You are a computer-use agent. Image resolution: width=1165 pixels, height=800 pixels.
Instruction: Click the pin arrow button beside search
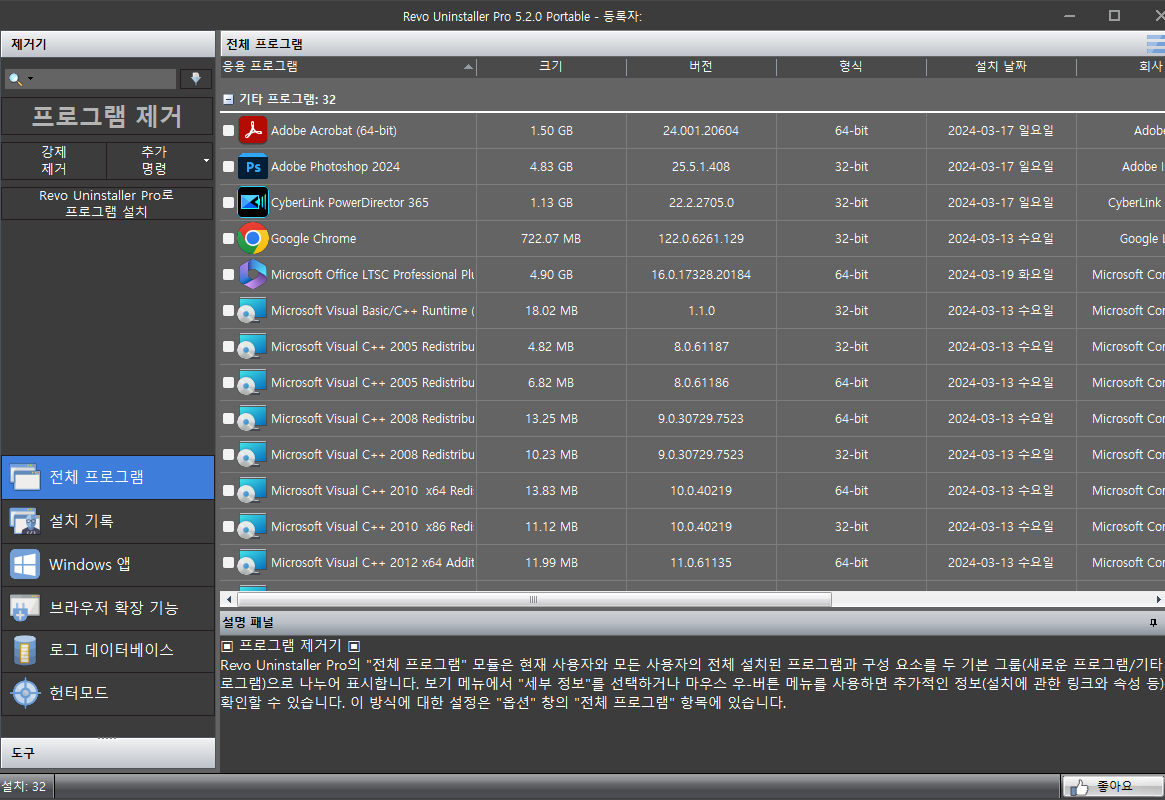[x=196, y=79]
